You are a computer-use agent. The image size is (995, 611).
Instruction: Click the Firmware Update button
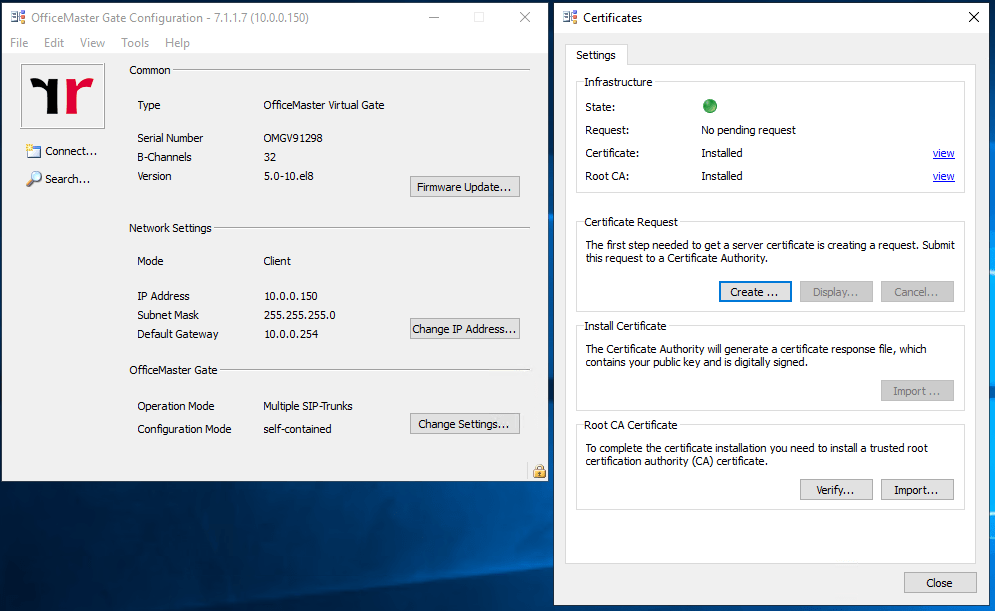coord(465,187)
